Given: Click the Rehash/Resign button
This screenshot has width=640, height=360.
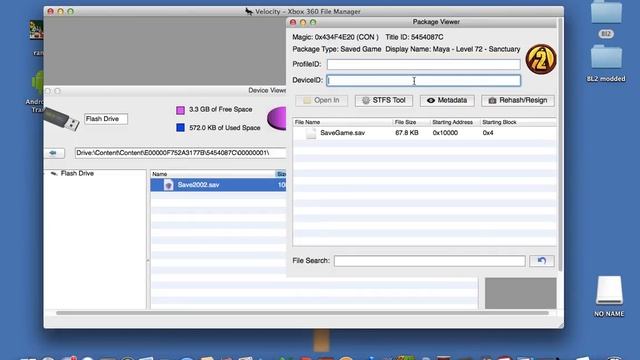Looking at the screenshot, I should point(518,100).
